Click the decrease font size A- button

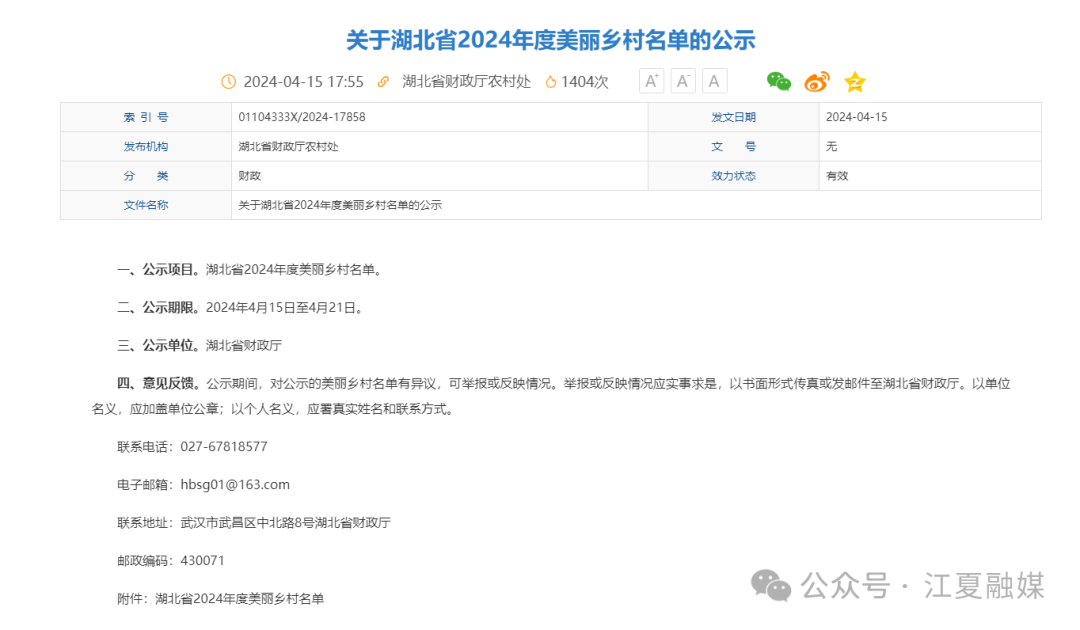point(683,81)
